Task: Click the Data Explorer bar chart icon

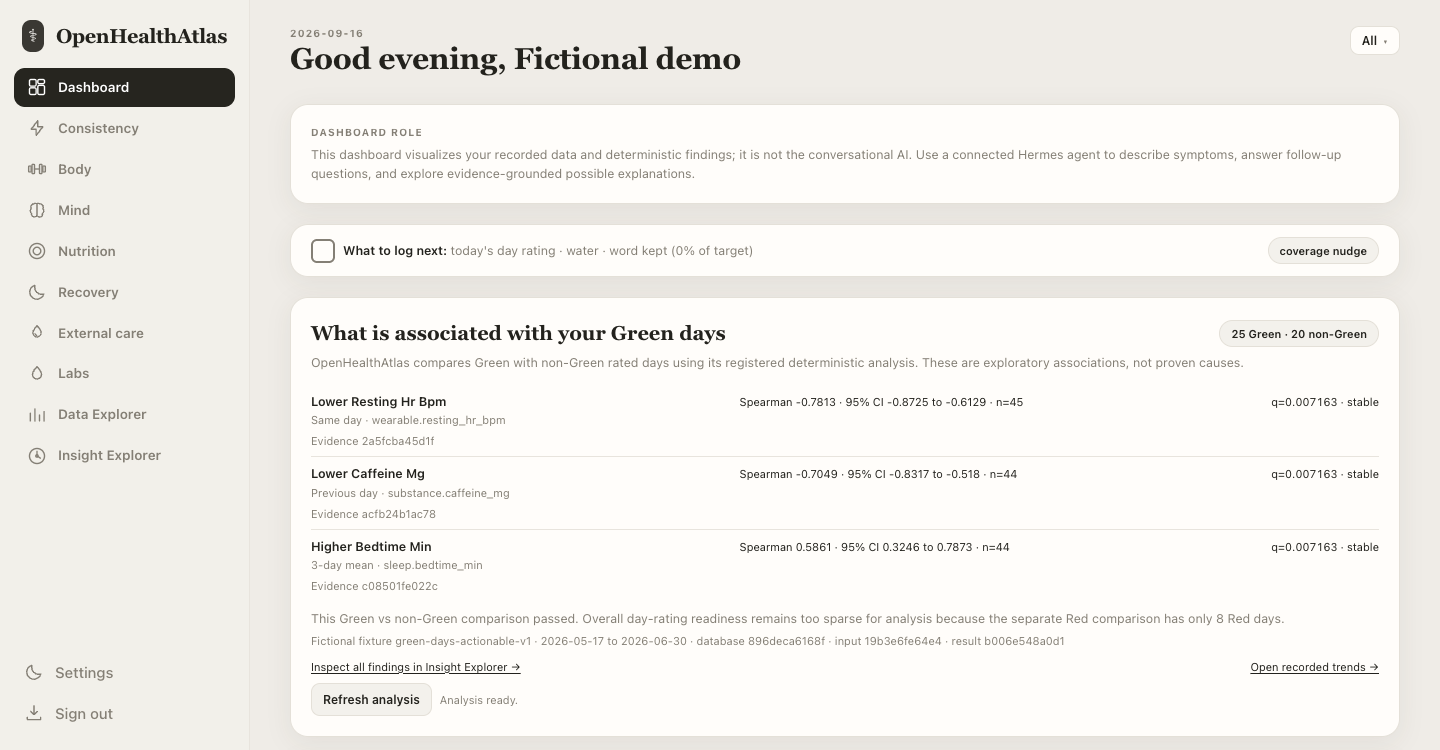Action: tap(37, 414)
